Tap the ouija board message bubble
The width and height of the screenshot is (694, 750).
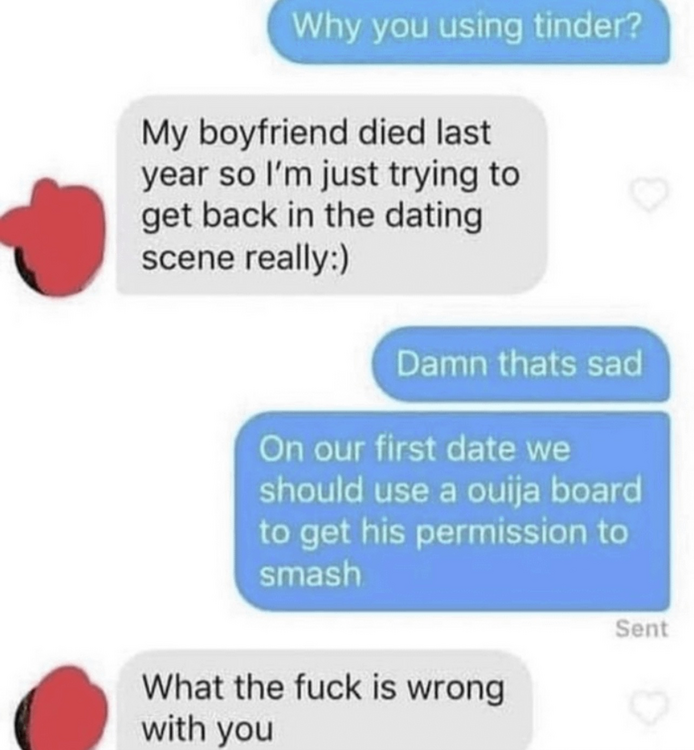tap(452, 511)
